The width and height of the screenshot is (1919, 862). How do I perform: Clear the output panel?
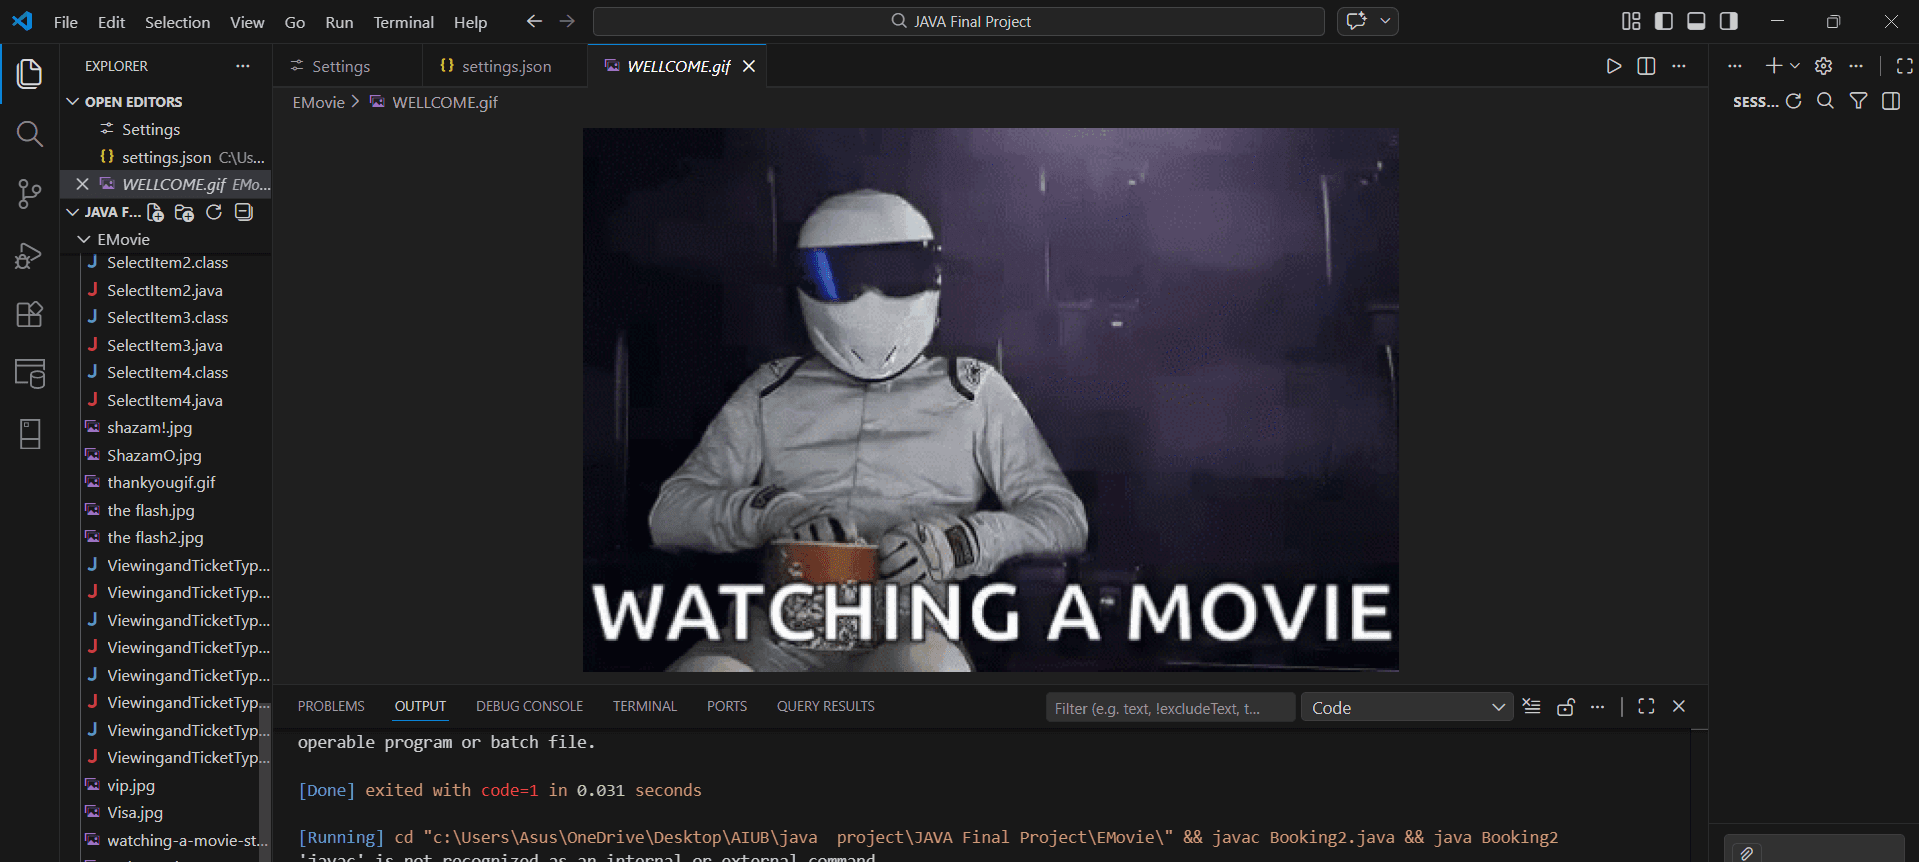click(x=1532, y=707)
